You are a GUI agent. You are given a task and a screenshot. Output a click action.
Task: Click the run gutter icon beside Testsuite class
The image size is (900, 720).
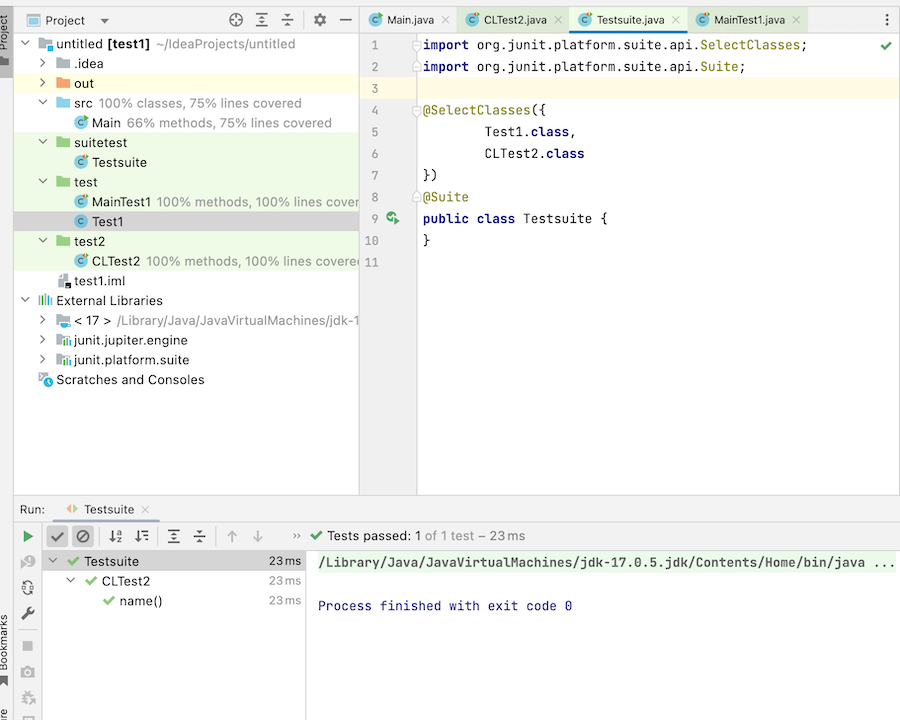point(393,218)
